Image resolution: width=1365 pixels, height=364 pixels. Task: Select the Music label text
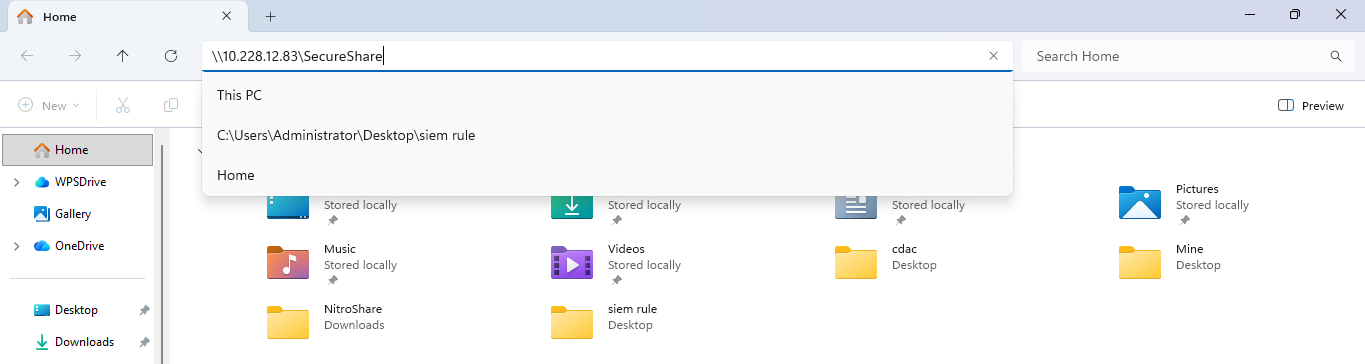[x=340, y=249]
